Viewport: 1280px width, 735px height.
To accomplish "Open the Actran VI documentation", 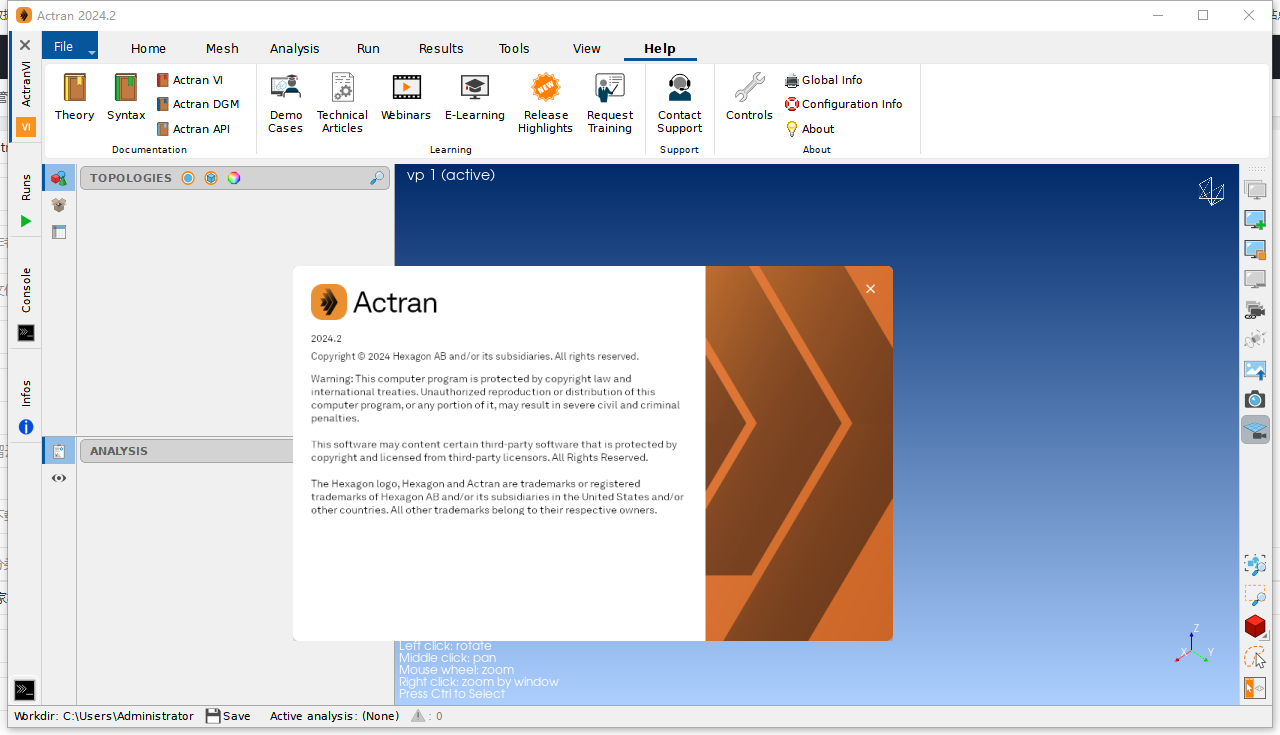I will (190, 80).
